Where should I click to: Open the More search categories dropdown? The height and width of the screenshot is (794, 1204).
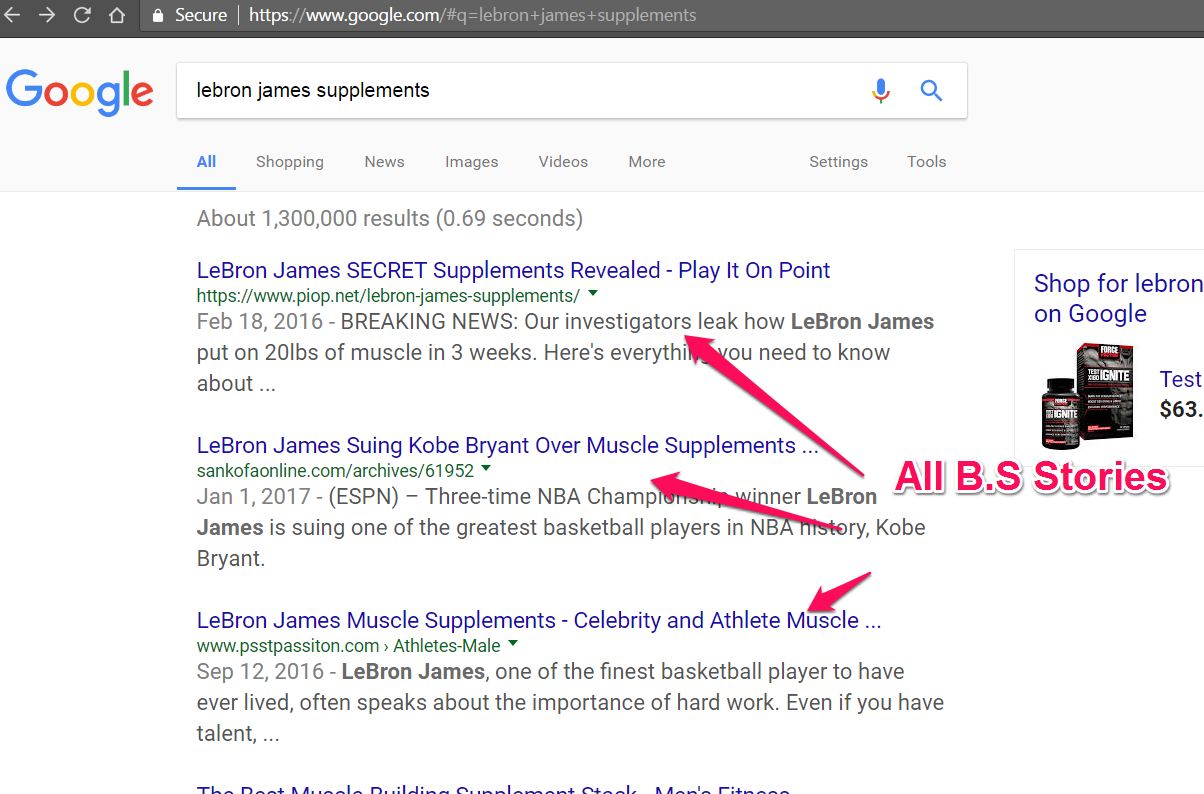(647, 161)
